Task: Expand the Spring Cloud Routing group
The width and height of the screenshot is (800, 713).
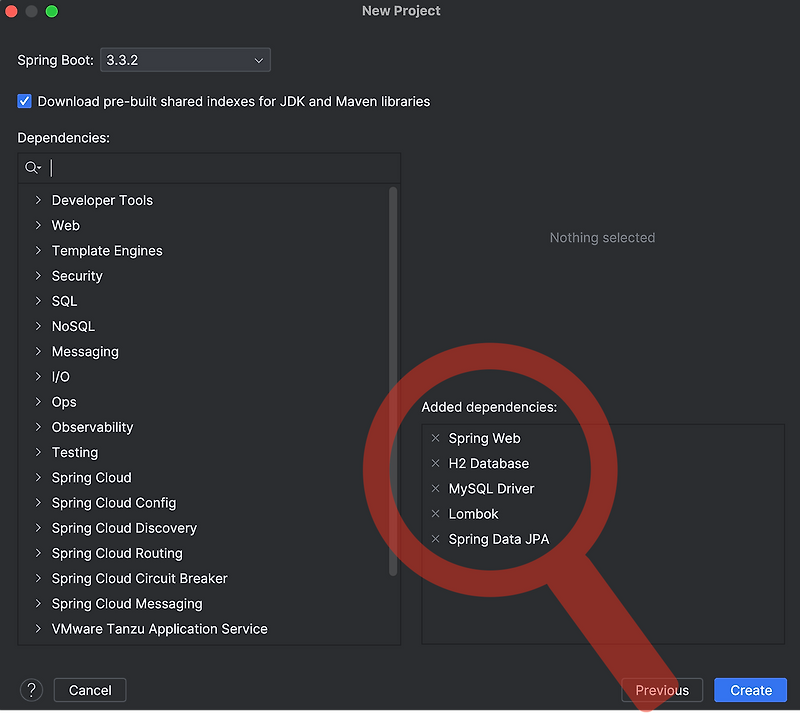Action: pyautogui.click(x=38, y=553)
